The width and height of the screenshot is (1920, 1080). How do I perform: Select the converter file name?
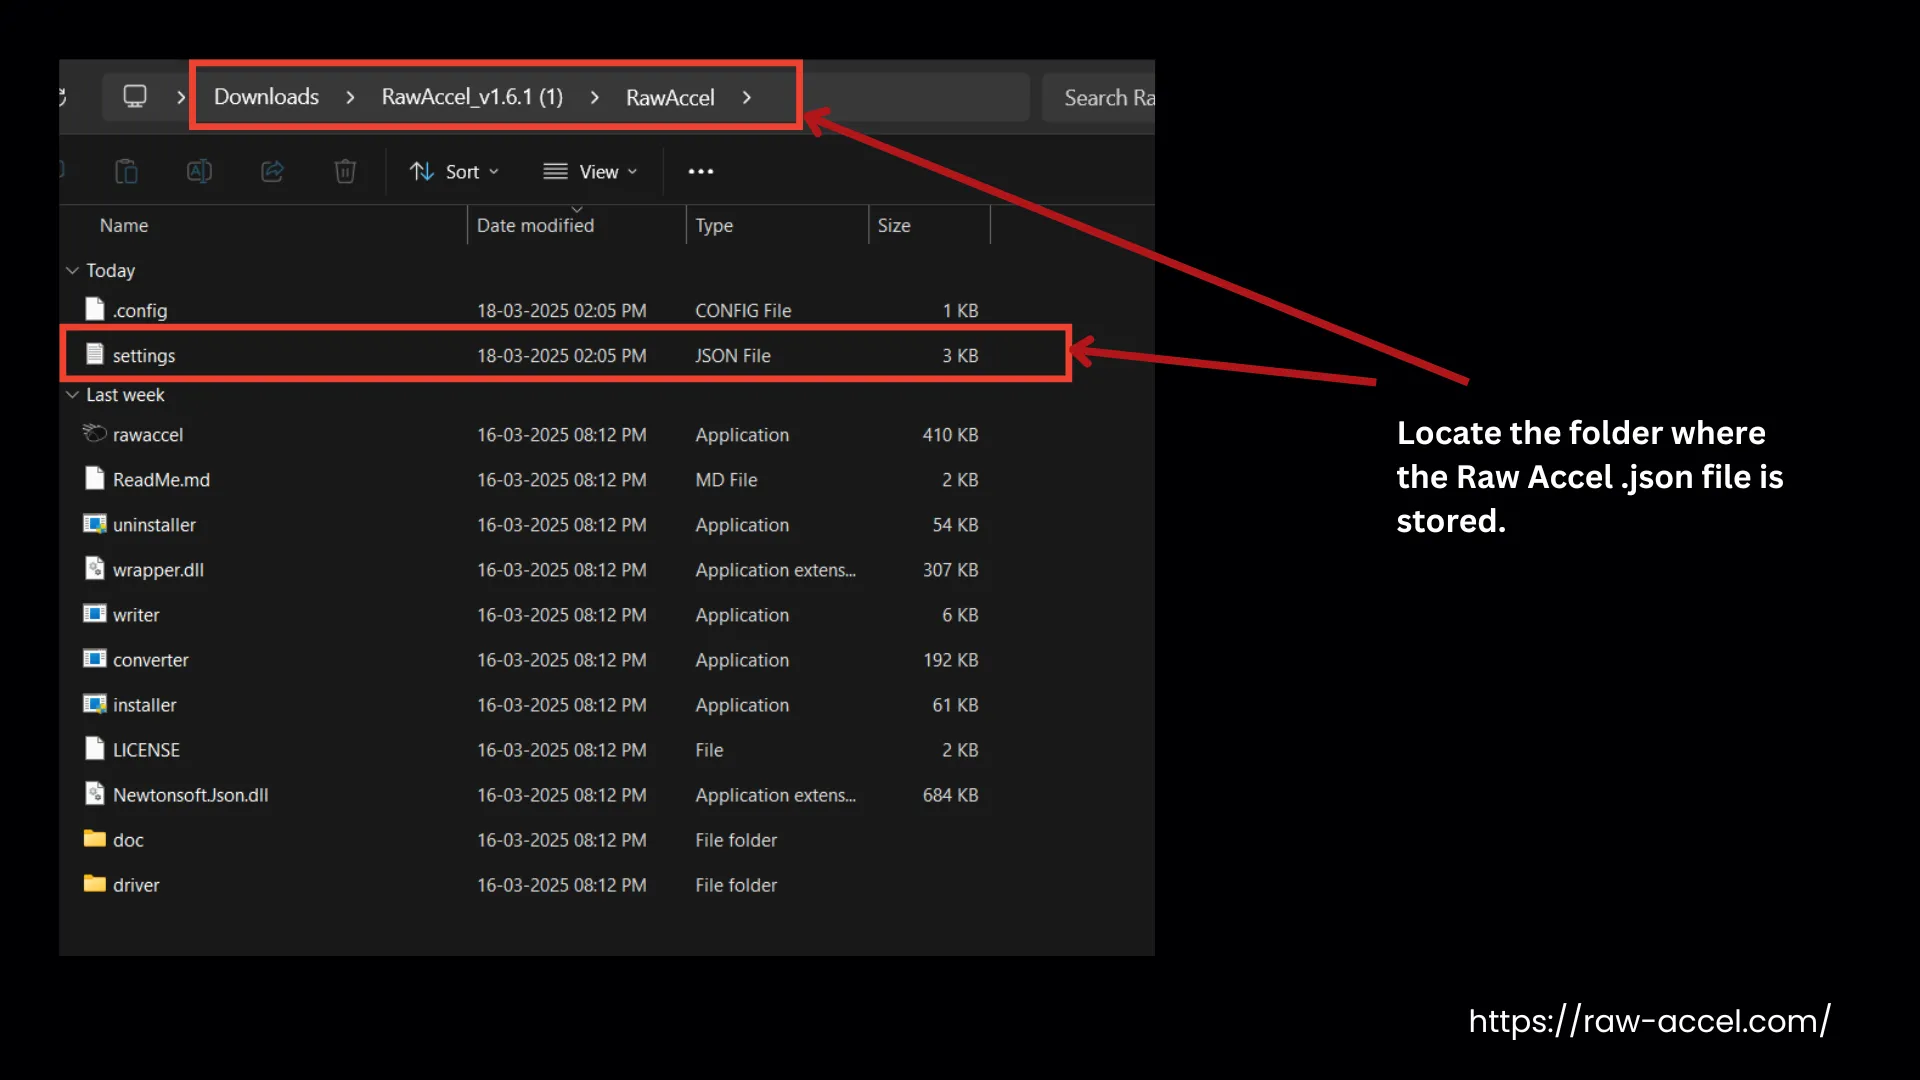coord(151,660)
